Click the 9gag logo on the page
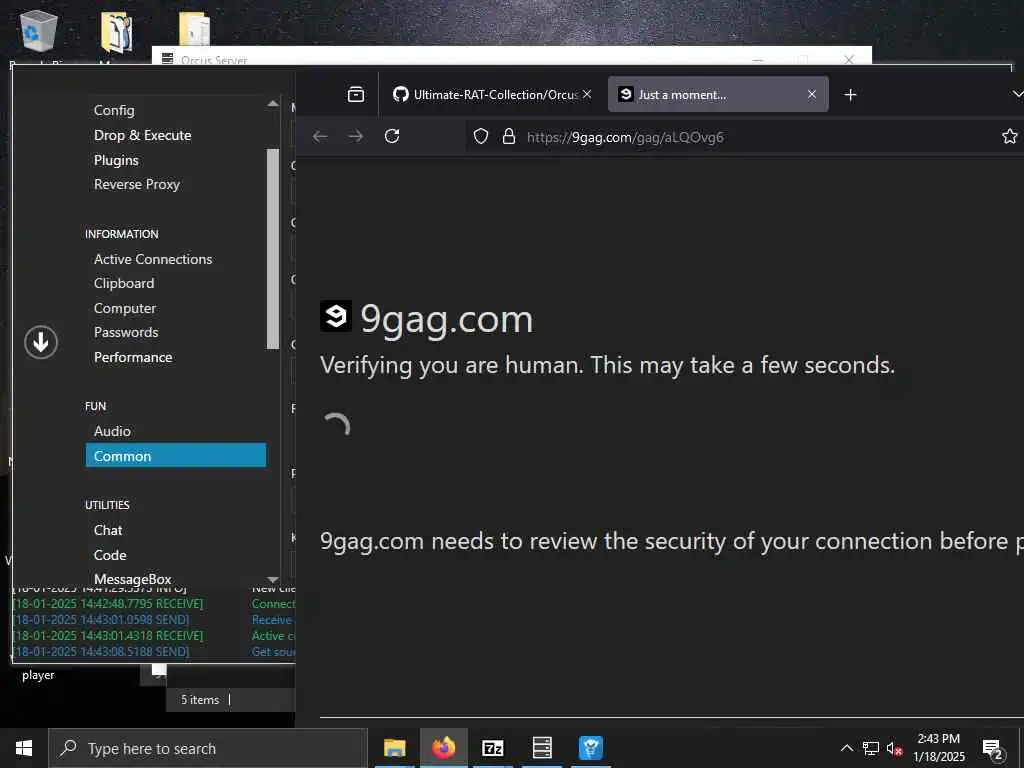 click(336, 316)
